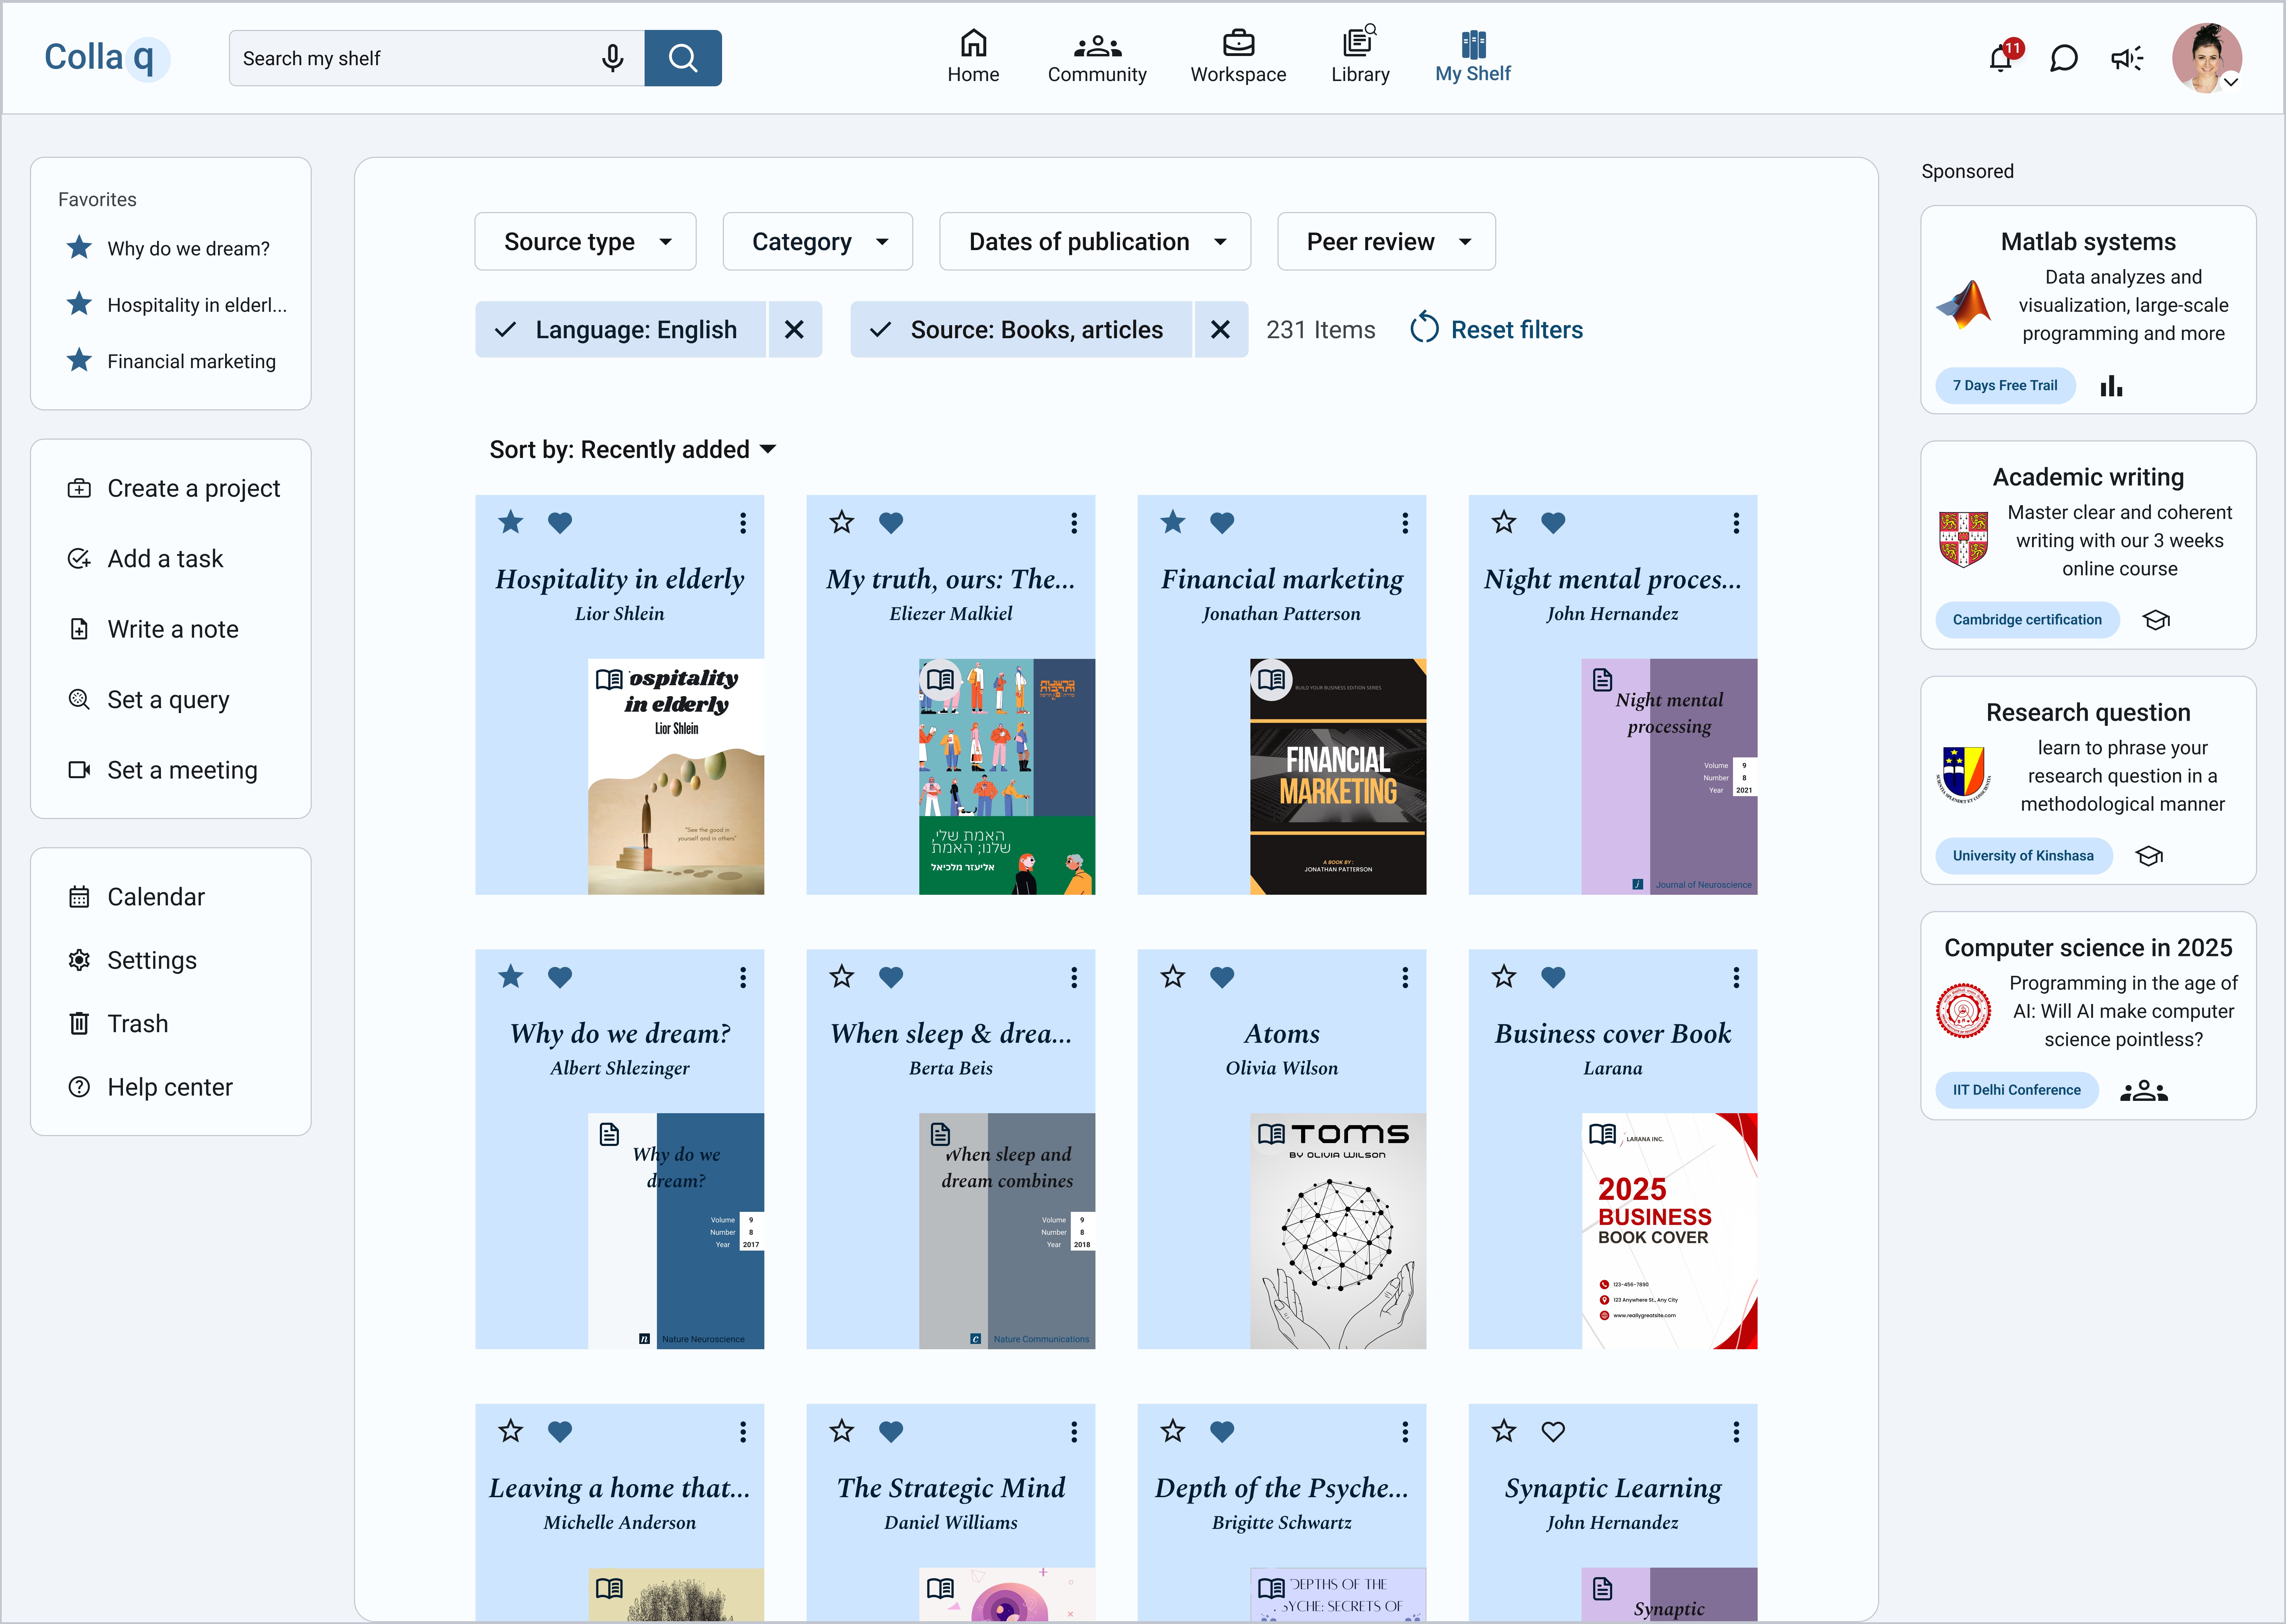Click Reset filters
Screen dimensions: 2286x1624
click(1497, 329)
